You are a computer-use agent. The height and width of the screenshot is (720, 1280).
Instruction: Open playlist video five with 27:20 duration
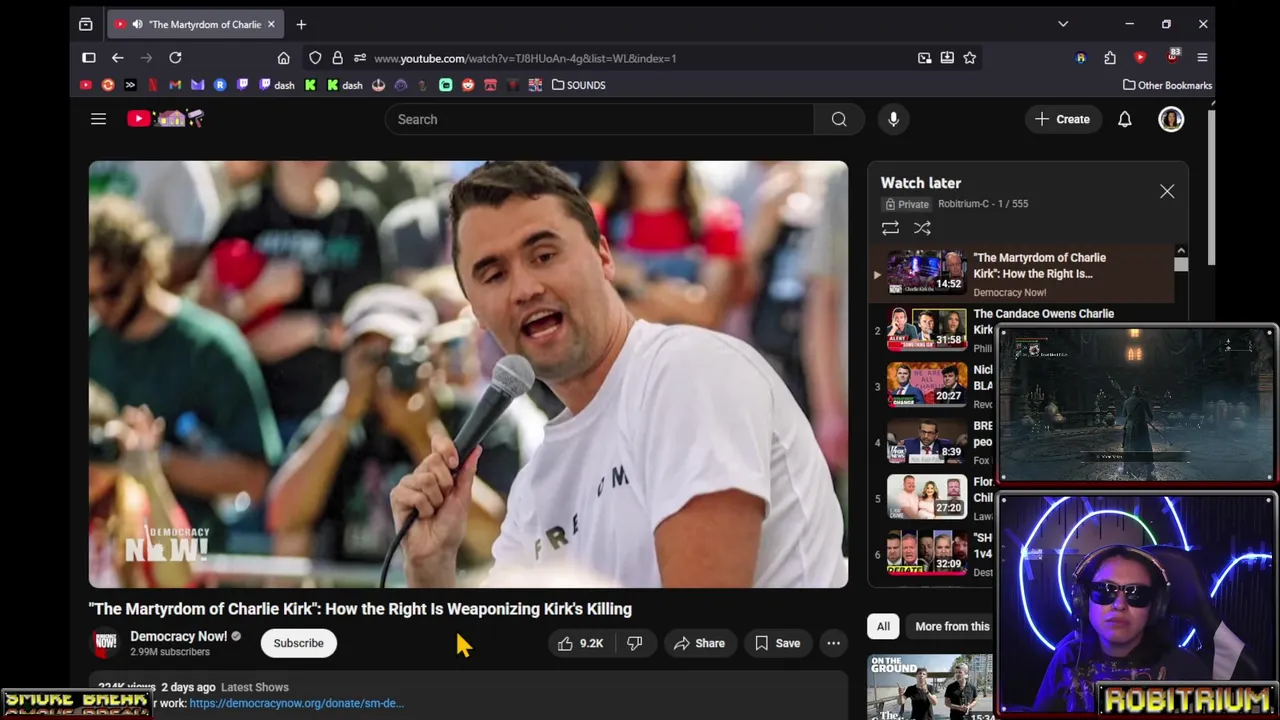(927, 497)
